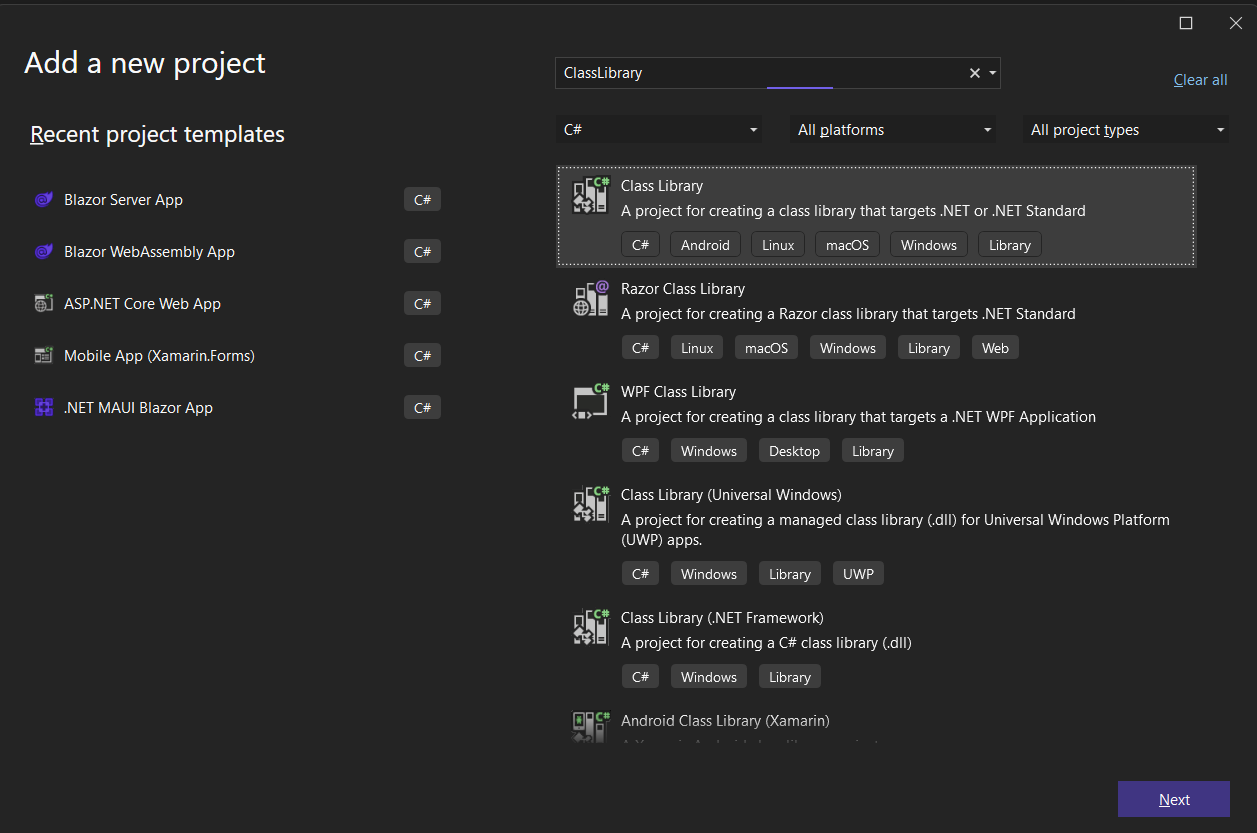Click the ASP.NET Core Web App icon
The height and width of the screenshot is (833, 1257).
click(43, 304)
